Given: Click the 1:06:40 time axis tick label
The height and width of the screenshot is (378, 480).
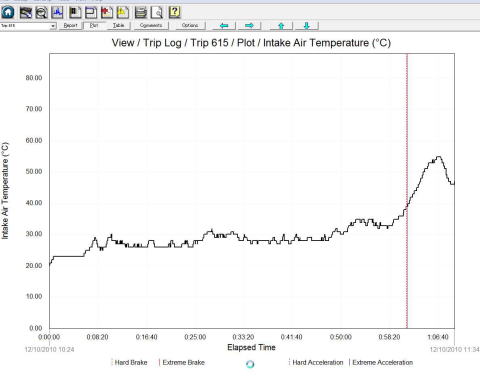Looking at the screenshot, I should click(x=438, y=337).
